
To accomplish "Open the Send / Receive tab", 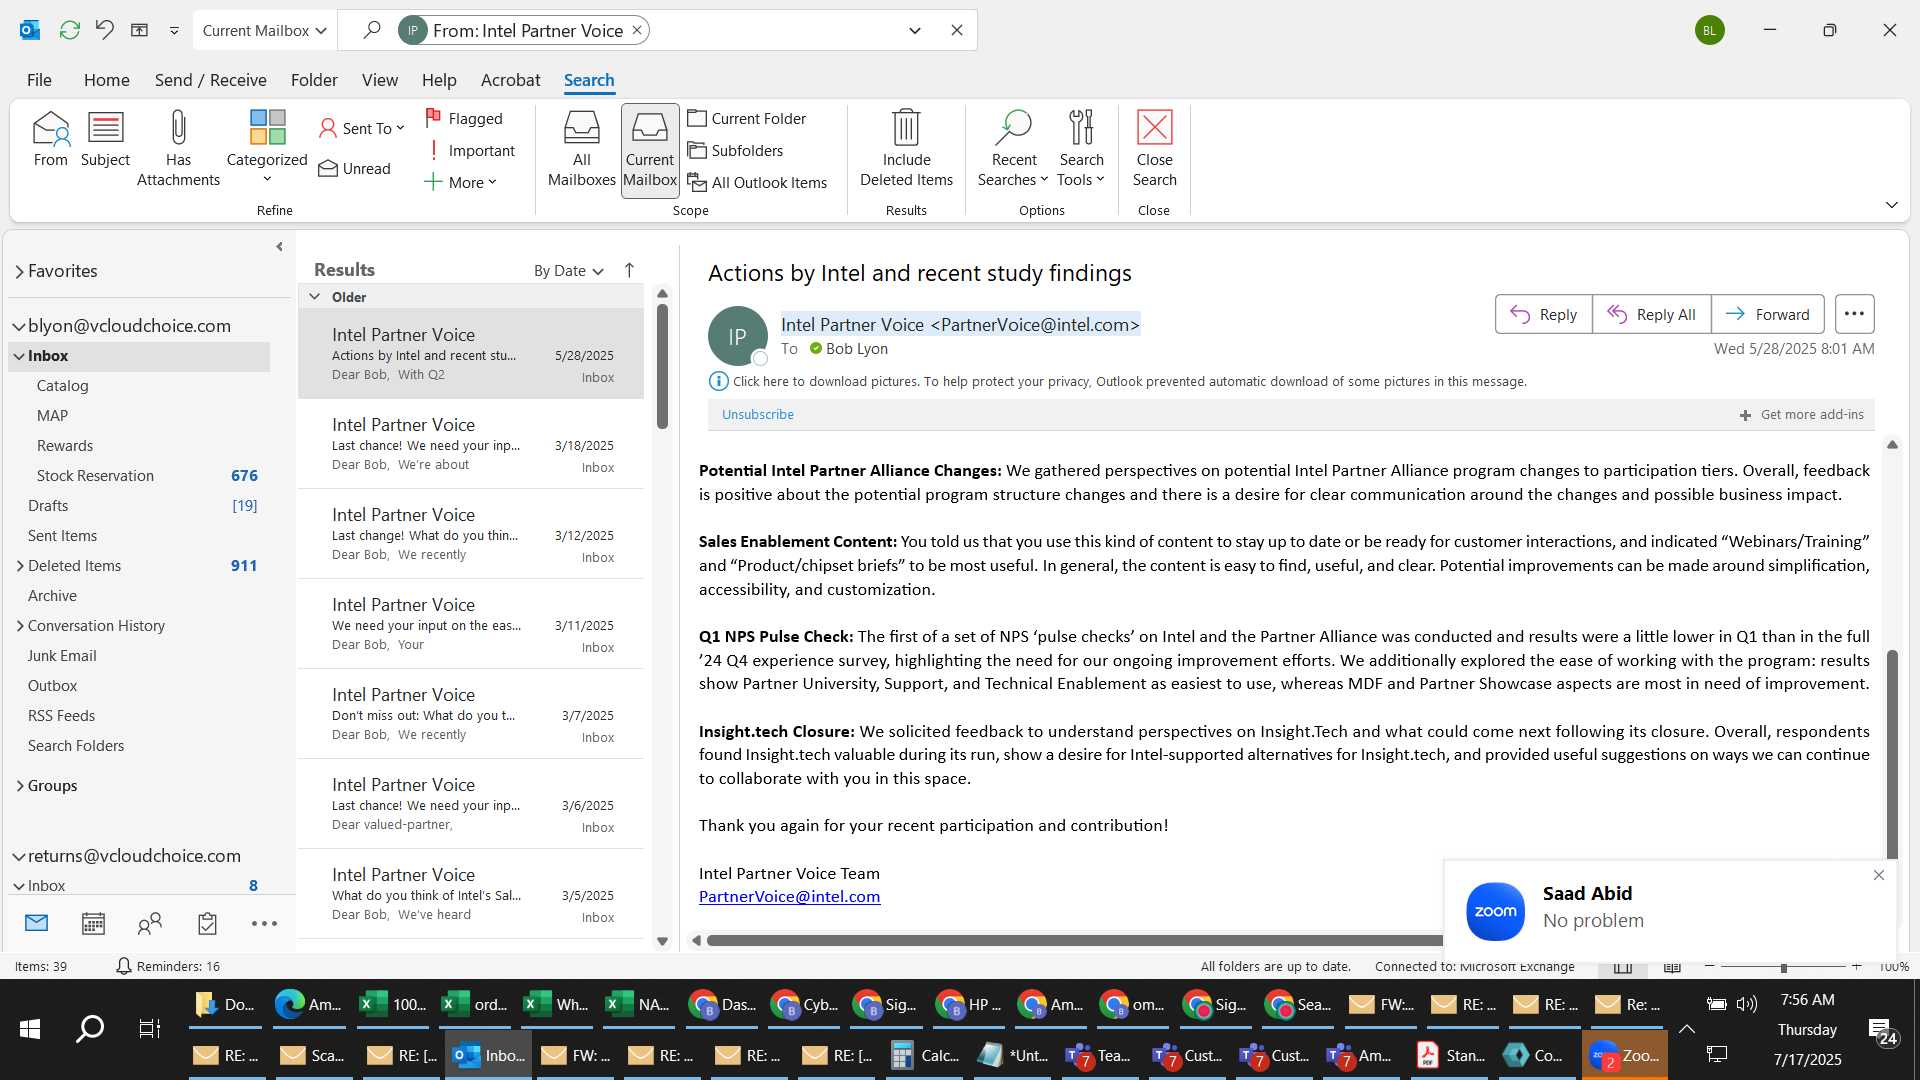I will [x=210, y=80].
